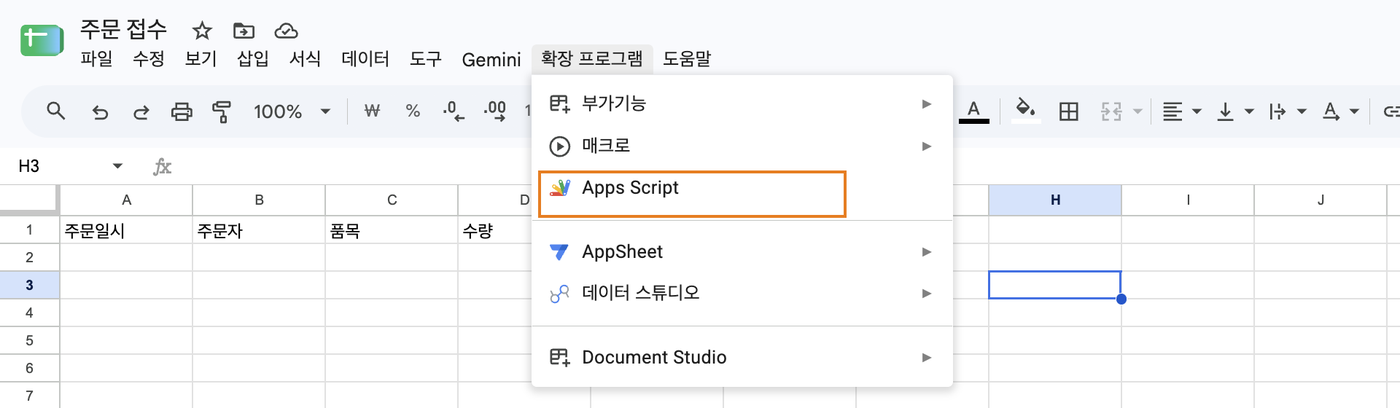
Task: Expand the 데이터 스튜디오 submenu
Action: pyautogui.click(x=742, y=294)
